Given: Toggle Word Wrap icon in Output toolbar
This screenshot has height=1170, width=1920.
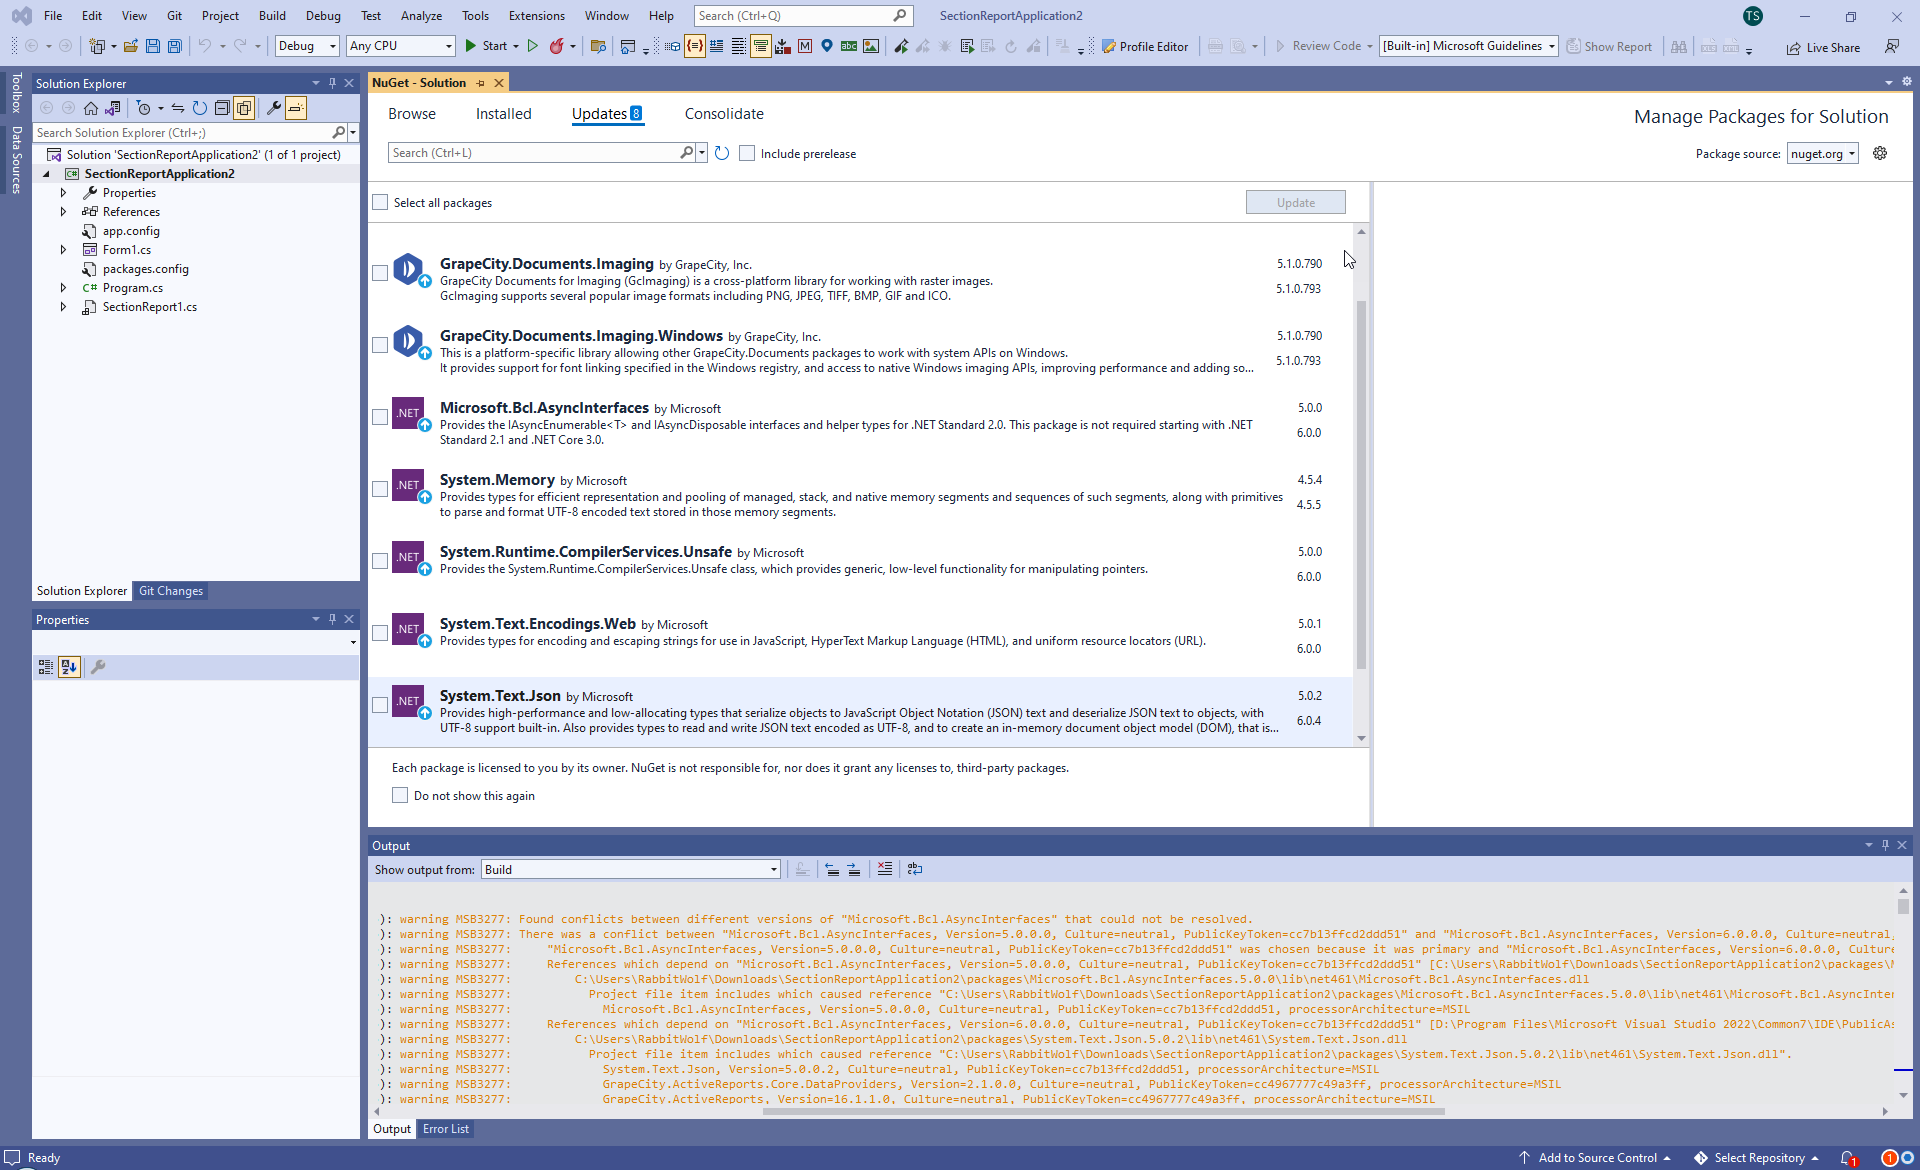Looking at the screenshot, I should tap(915, 869).
